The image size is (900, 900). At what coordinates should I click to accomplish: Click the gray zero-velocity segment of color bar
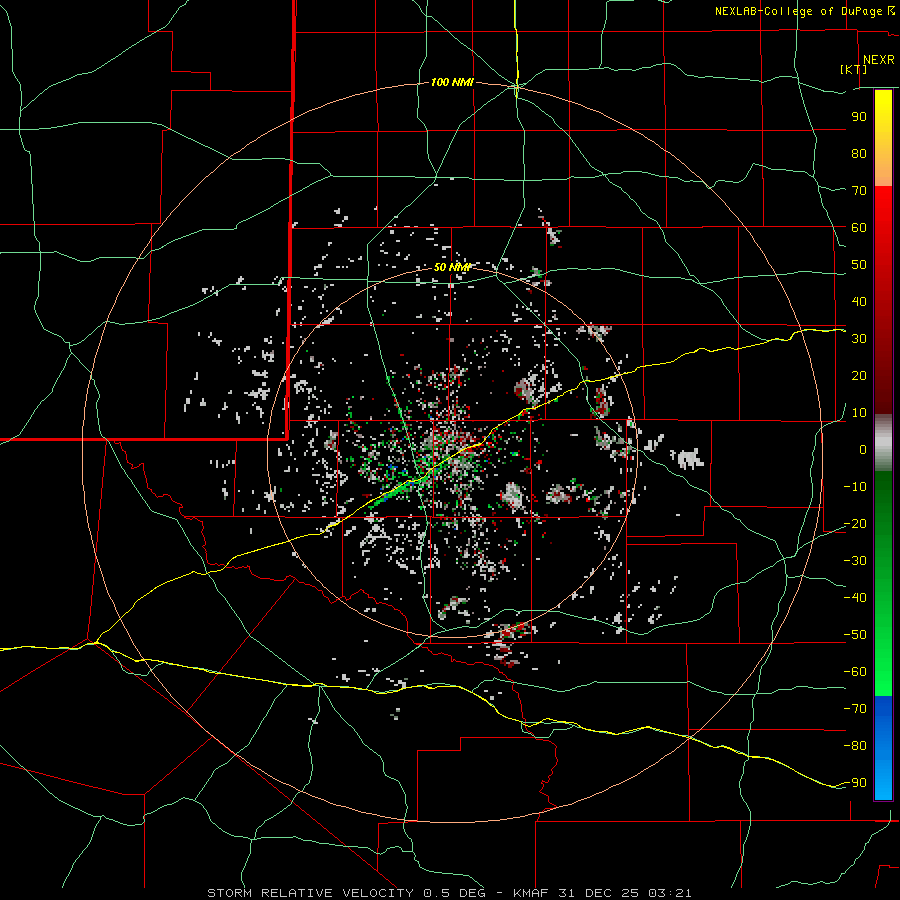883,443
